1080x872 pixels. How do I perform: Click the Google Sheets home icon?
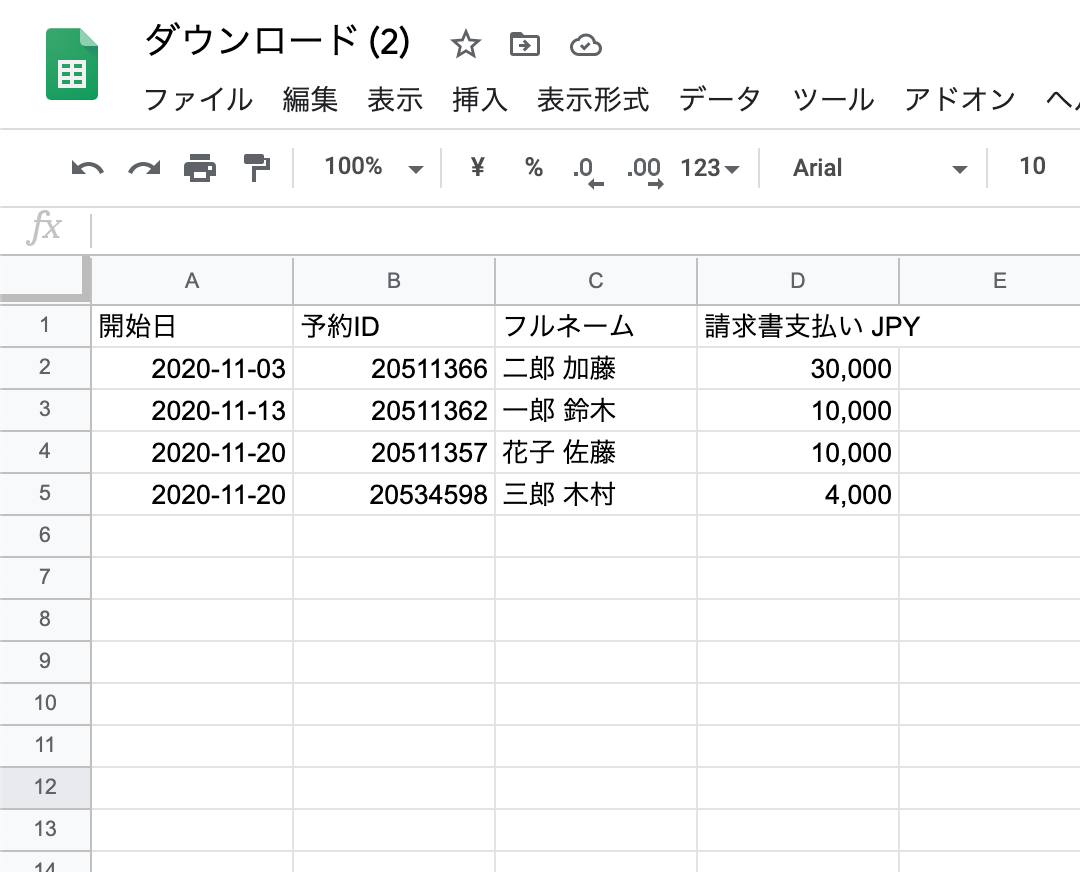[72, 66]
